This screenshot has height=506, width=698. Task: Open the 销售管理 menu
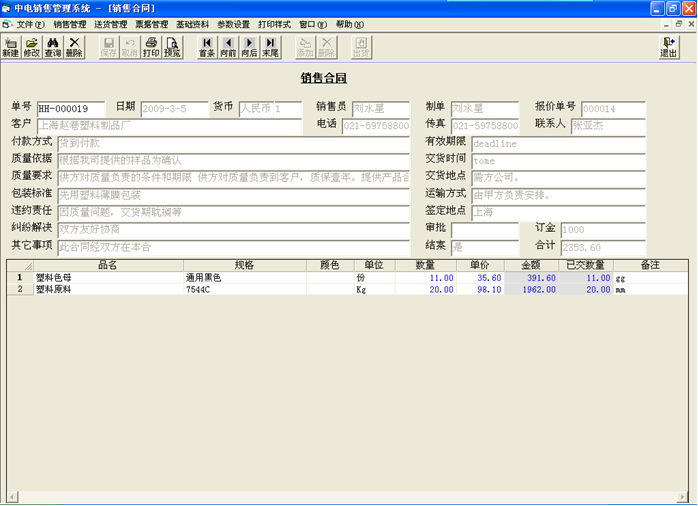(x=70, y=24)
